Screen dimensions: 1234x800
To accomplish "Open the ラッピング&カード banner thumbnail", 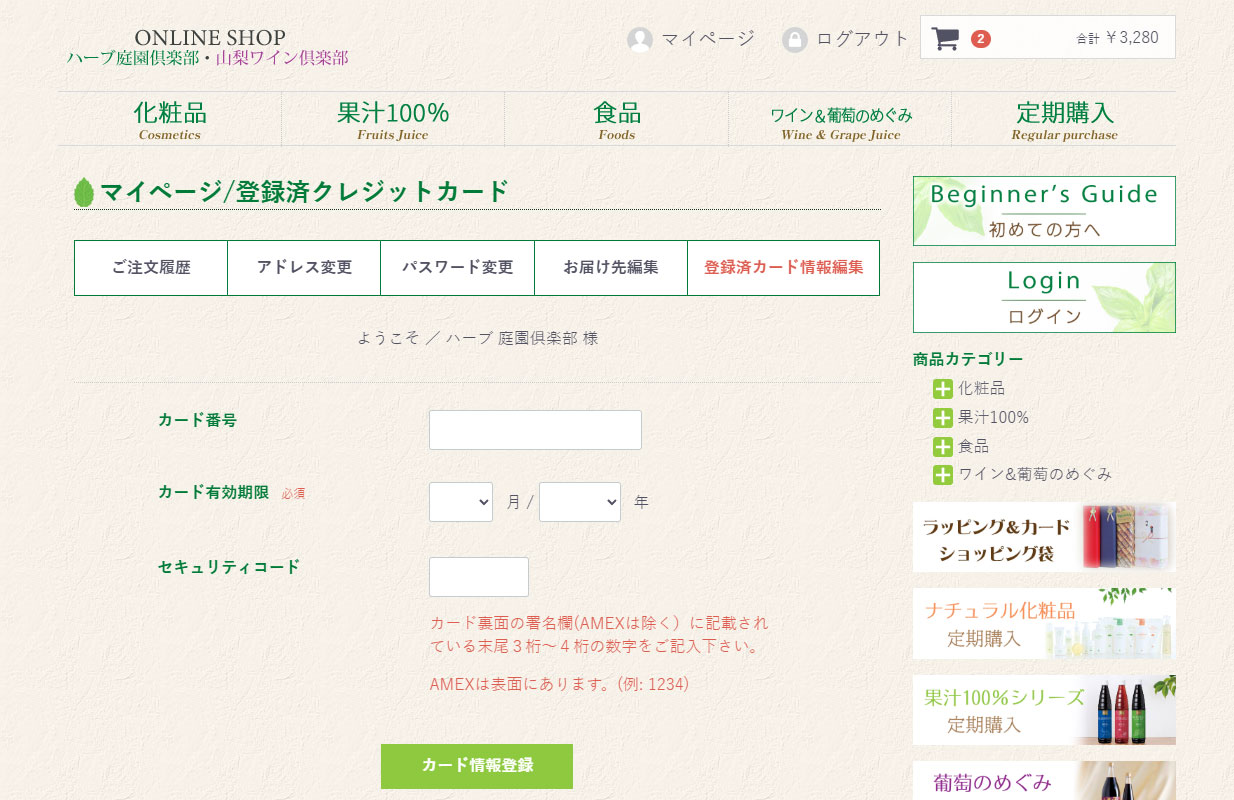I will (1044, 537).
